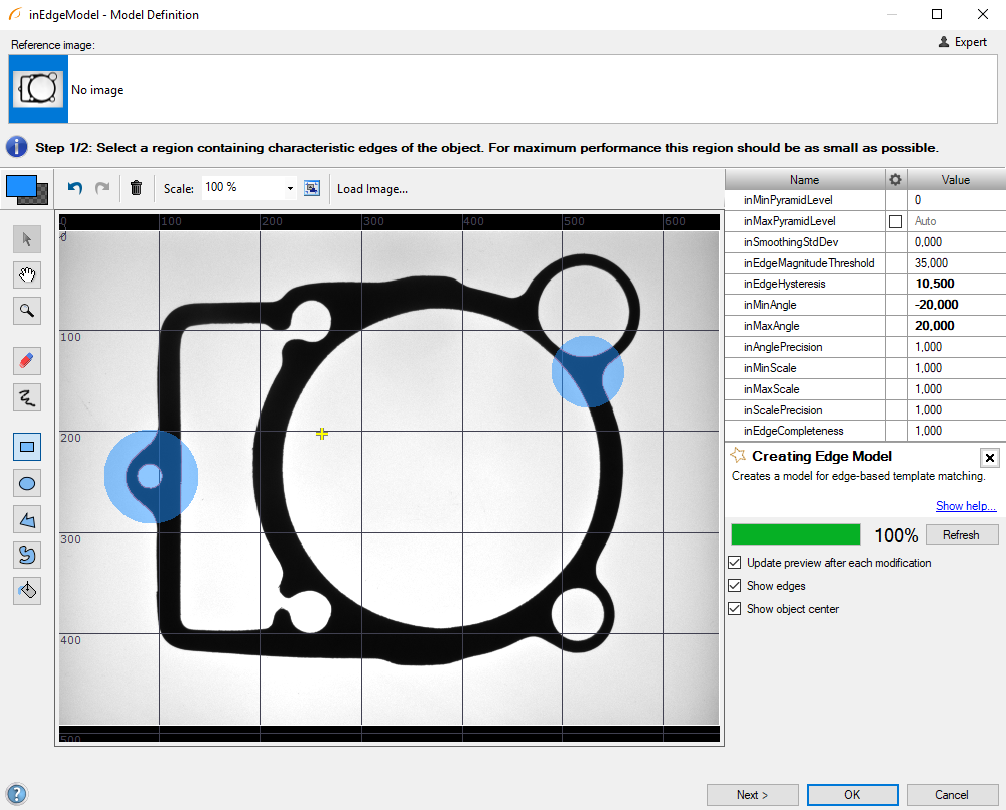
Task: Enable Auto for inMaxPyramidLevel
Action: coord(895,221)
